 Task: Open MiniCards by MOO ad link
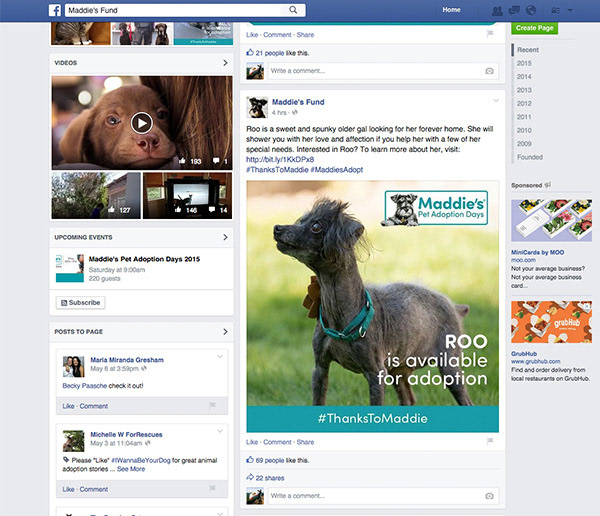537,252
